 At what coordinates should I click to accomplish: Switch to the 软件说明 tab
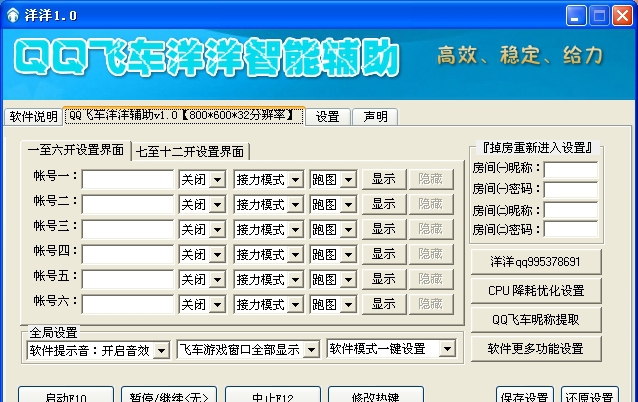point(33,117)
